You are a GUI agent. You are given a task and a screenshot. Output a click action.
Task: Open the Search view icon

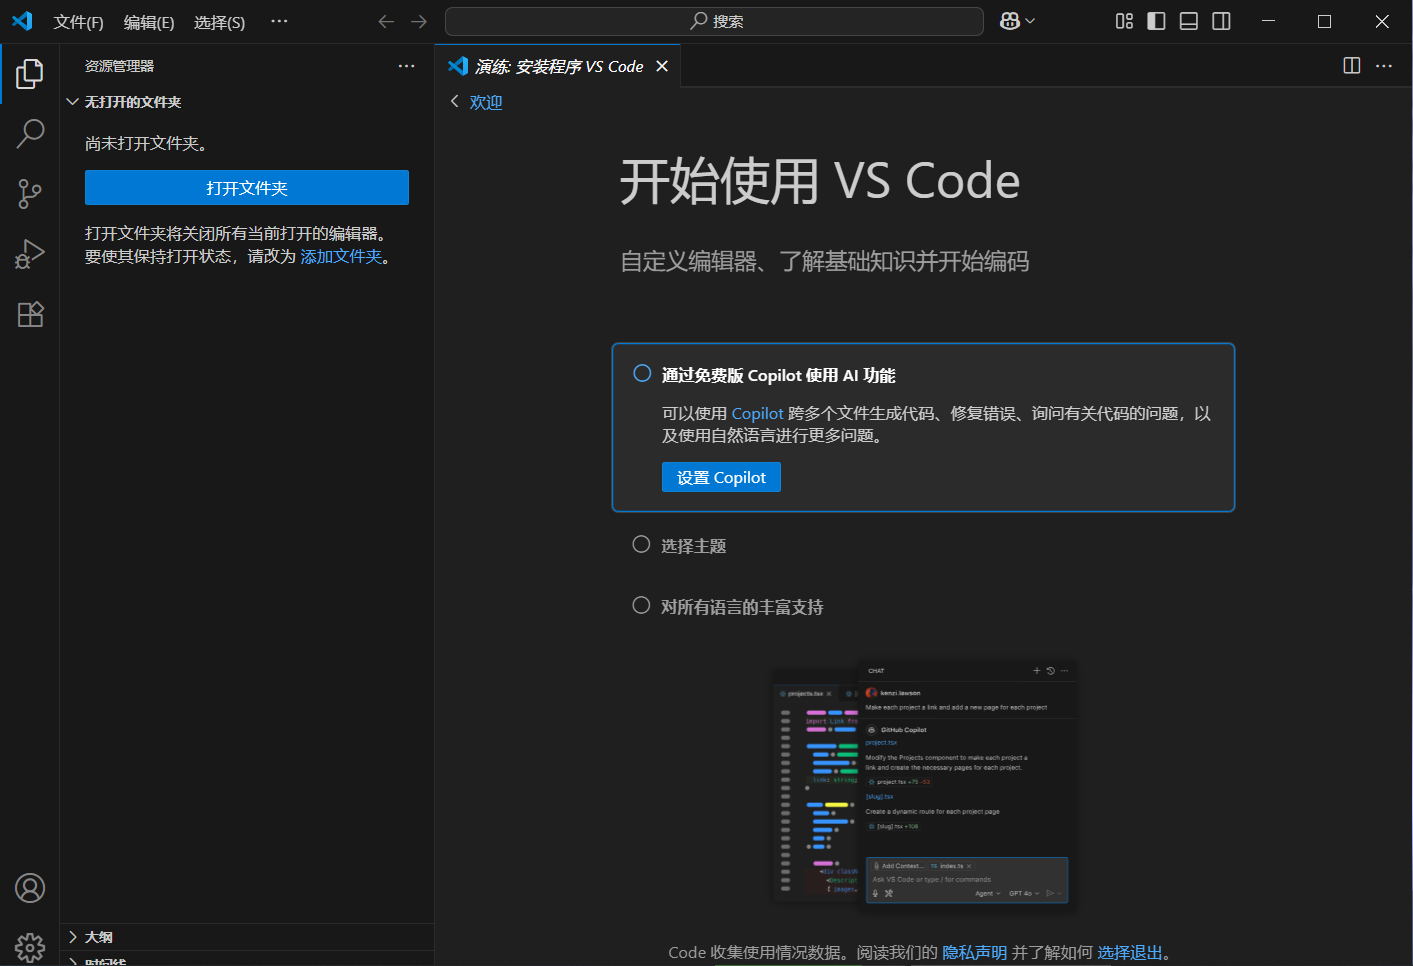click(29, 133)
